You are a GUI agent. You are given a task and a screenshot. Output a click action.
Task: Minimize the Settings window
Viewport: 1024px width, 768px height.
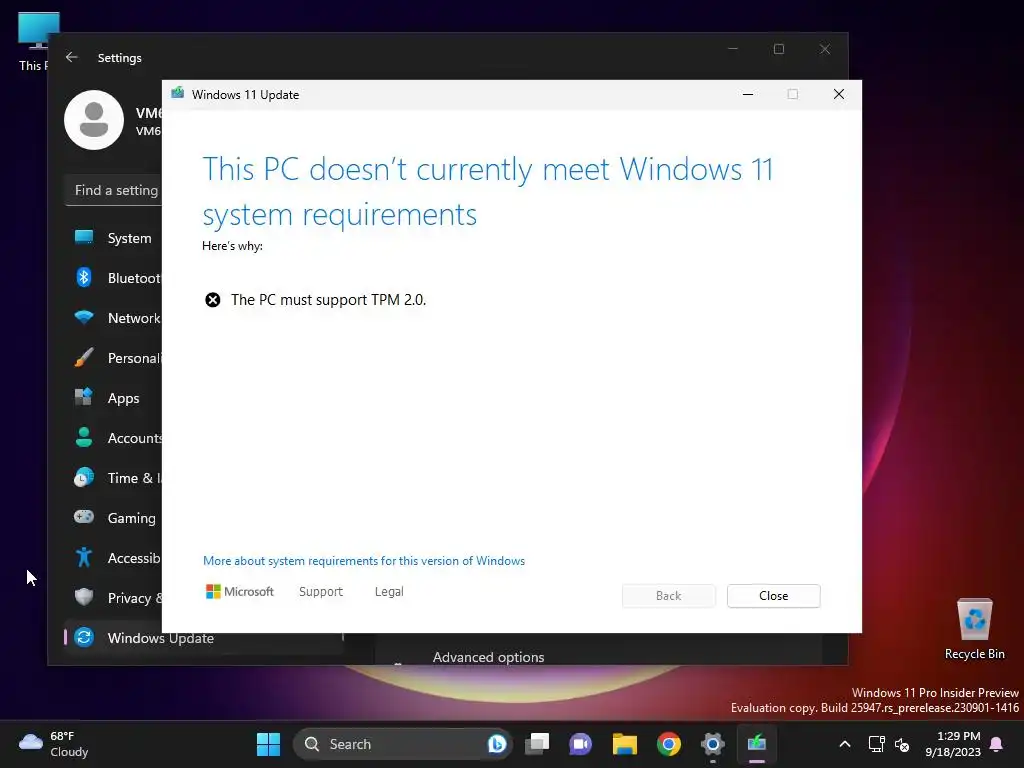point(733,49)
